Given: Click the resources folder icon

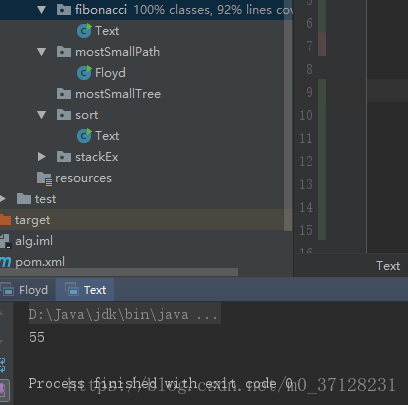Looking at the screenshot, I should pos(44,179).
